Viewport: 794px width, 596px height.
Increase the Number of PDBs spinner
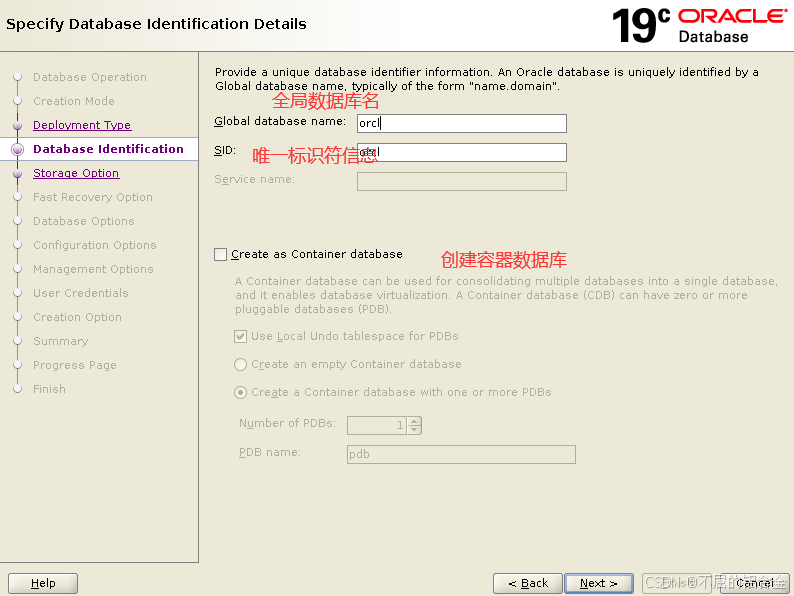coord(414,421)
